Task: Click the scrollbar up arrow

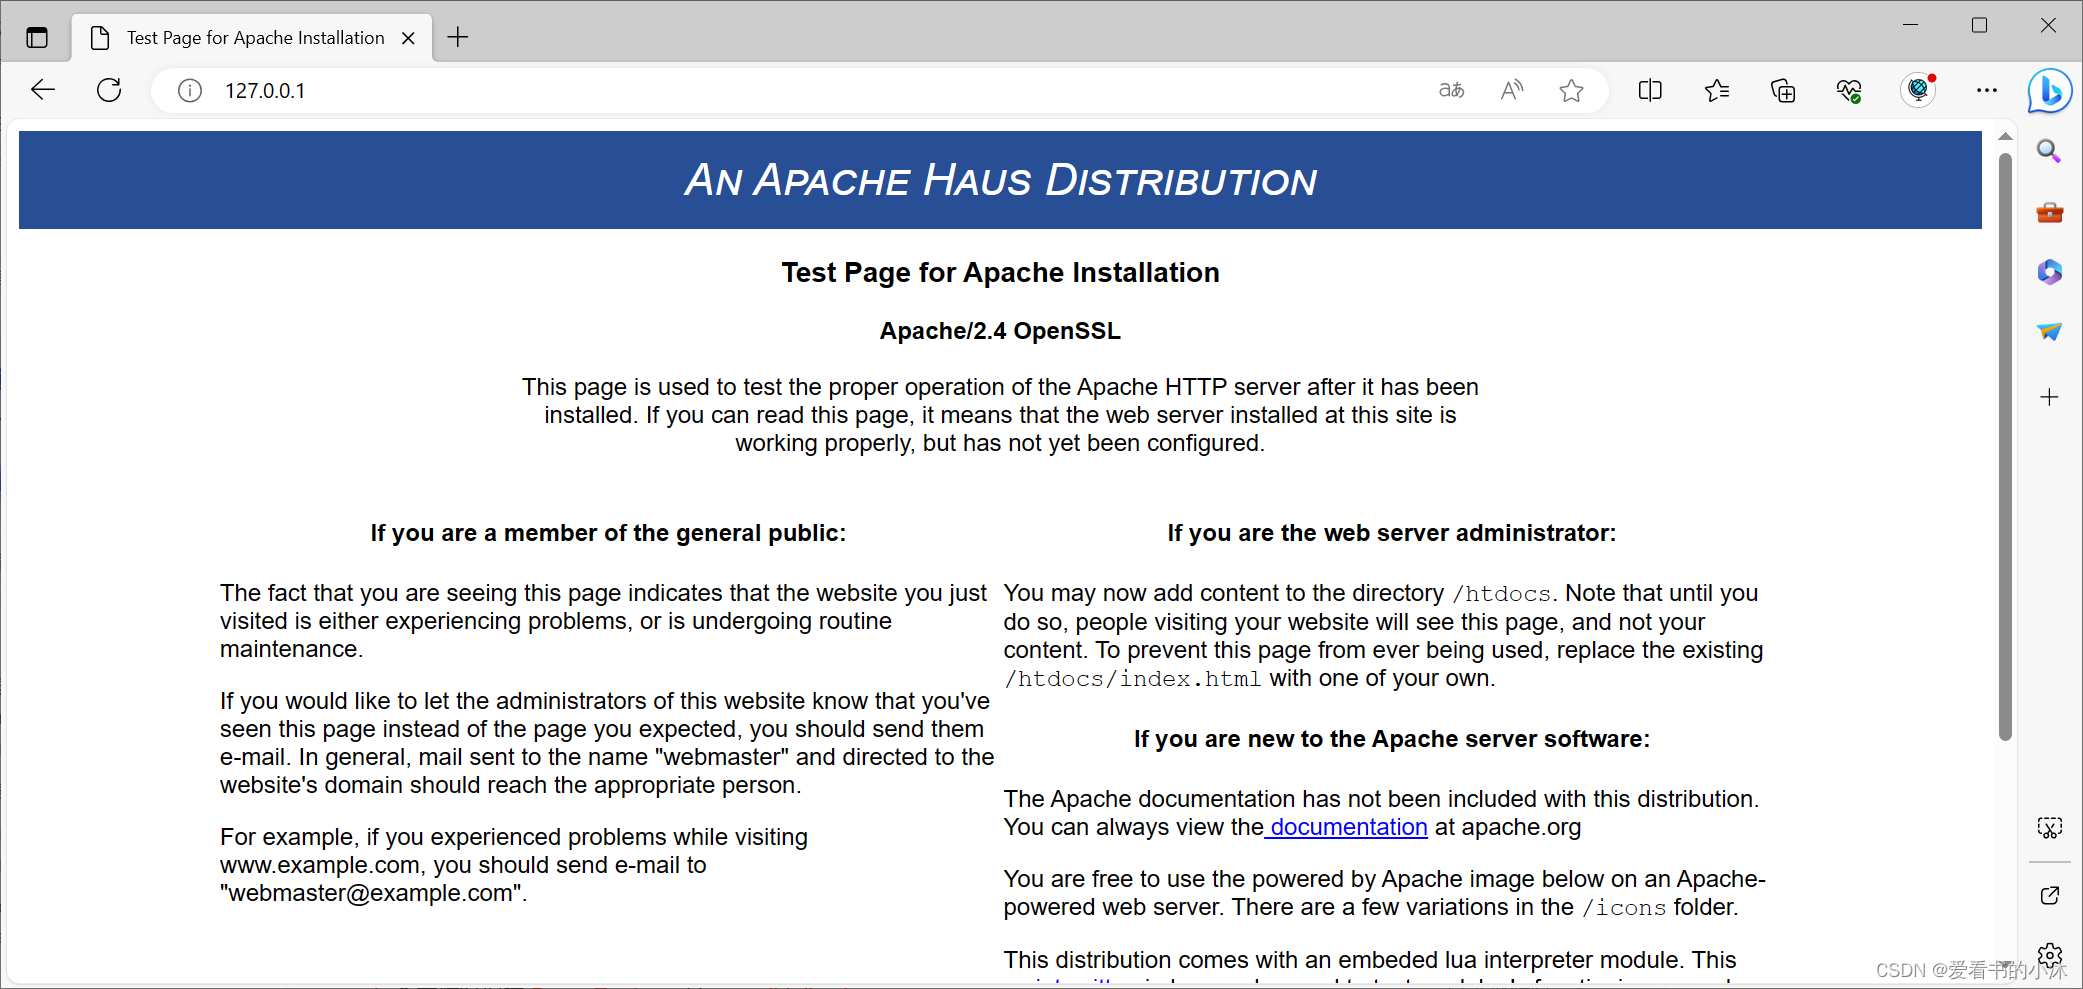Action: pyautogui.click(x=2004, y=137)
